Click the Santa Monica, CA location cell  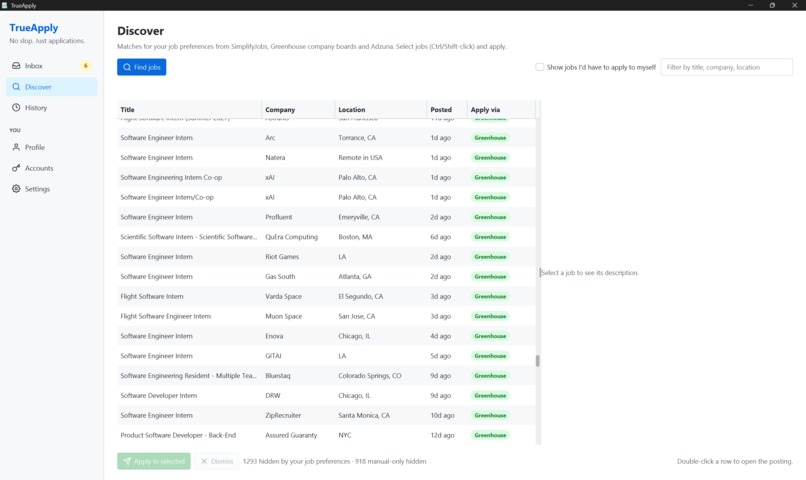[364, 415]
